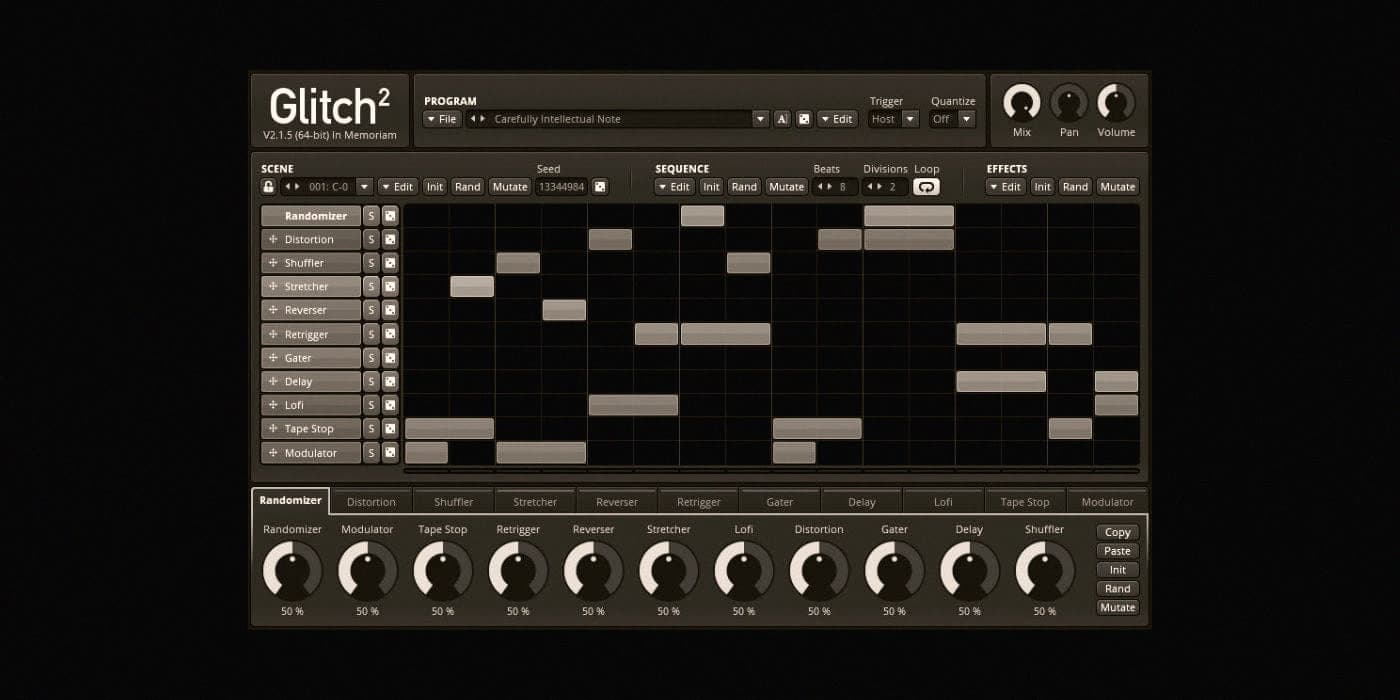This screenshot has height=700, width=1400.
Task: Switch to the Shuffler tab
Action: point(454,502)
